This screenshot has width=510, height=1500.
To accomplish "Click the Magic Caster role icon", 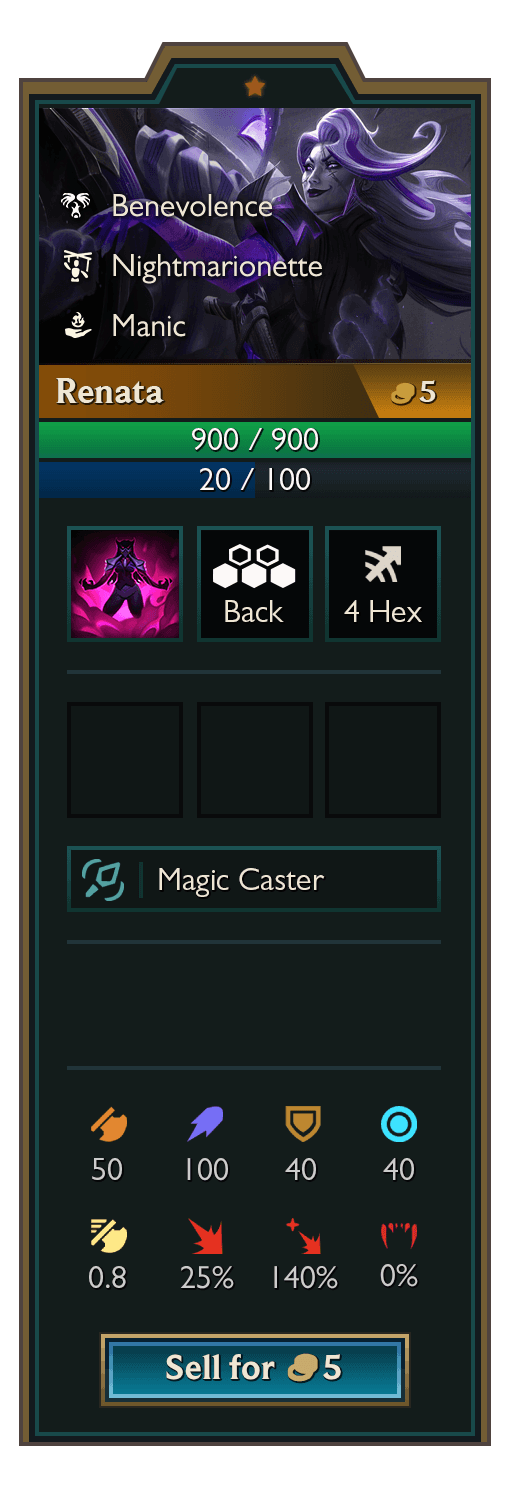I will pos(103,880).
